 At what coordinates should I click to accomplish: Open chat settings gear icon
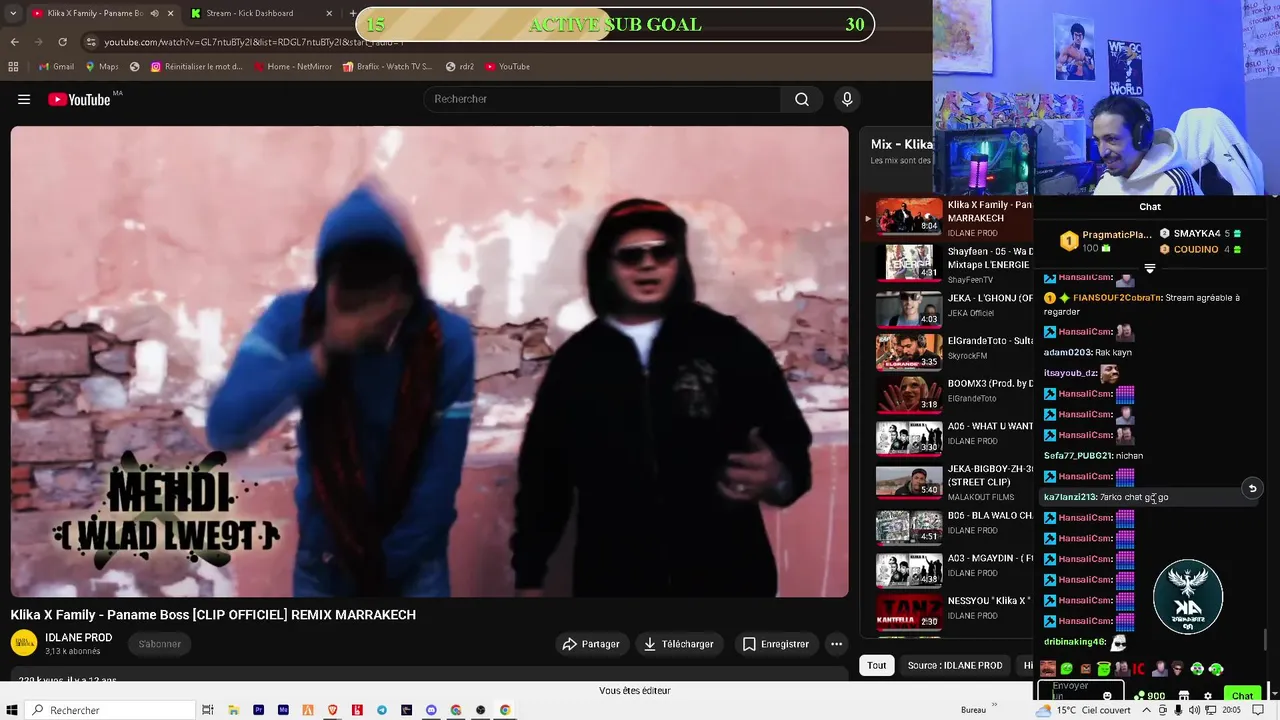pos(1208,695)
